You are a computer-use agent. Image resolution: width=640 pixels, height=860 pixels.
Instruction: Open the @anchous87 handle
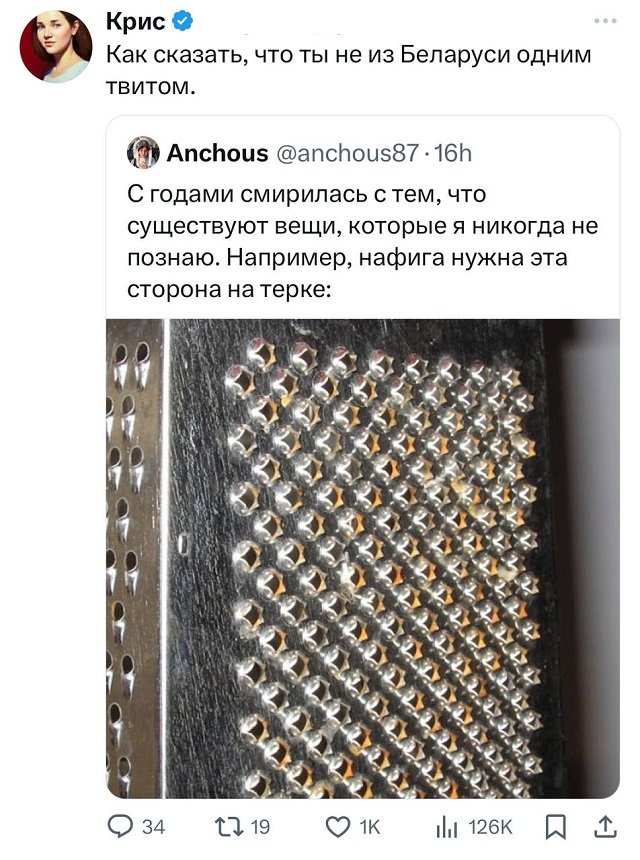point(347,153)
